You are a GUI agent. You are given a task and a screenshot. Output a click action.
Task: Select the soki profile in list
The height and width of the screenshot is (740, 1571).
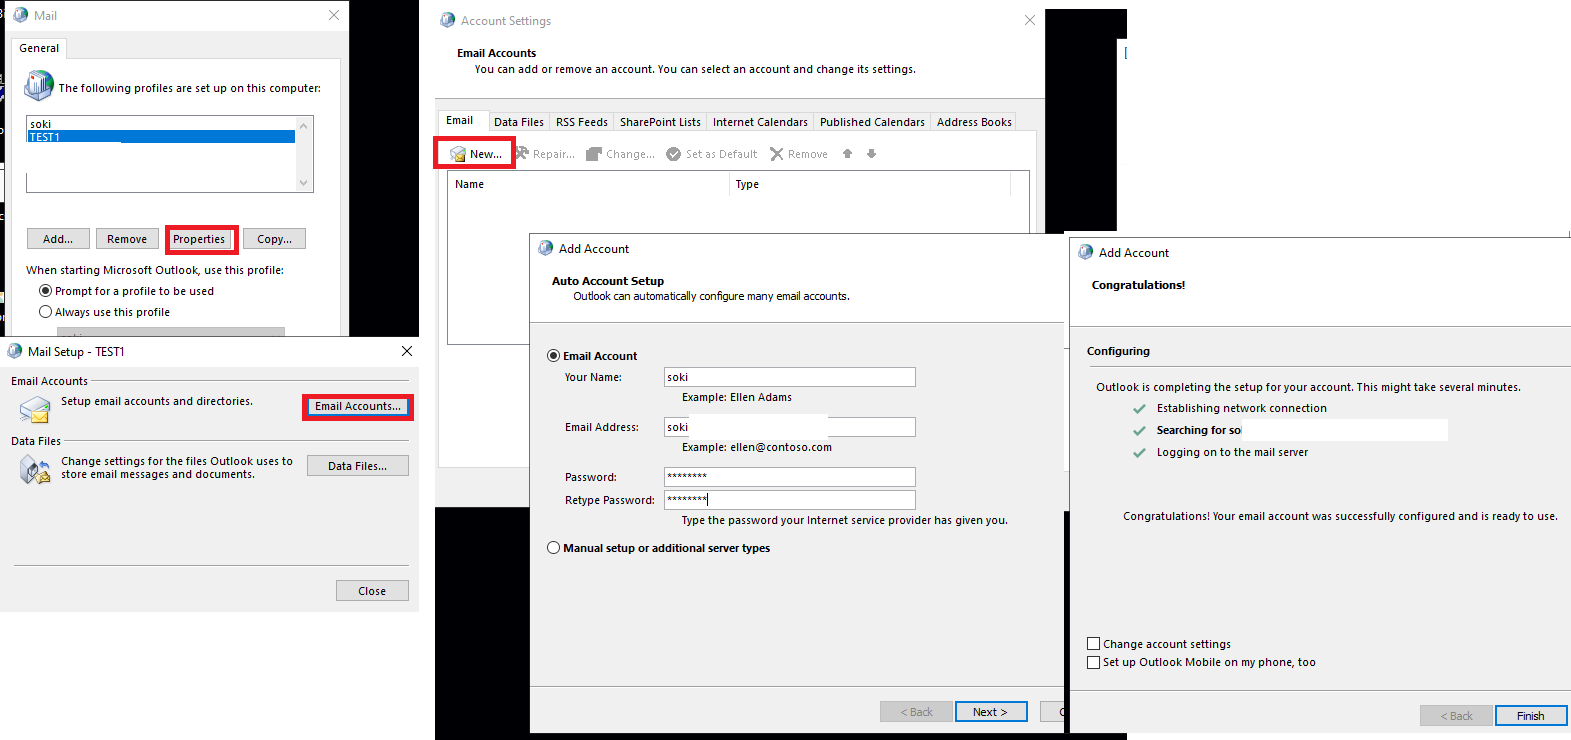(161, 124)
